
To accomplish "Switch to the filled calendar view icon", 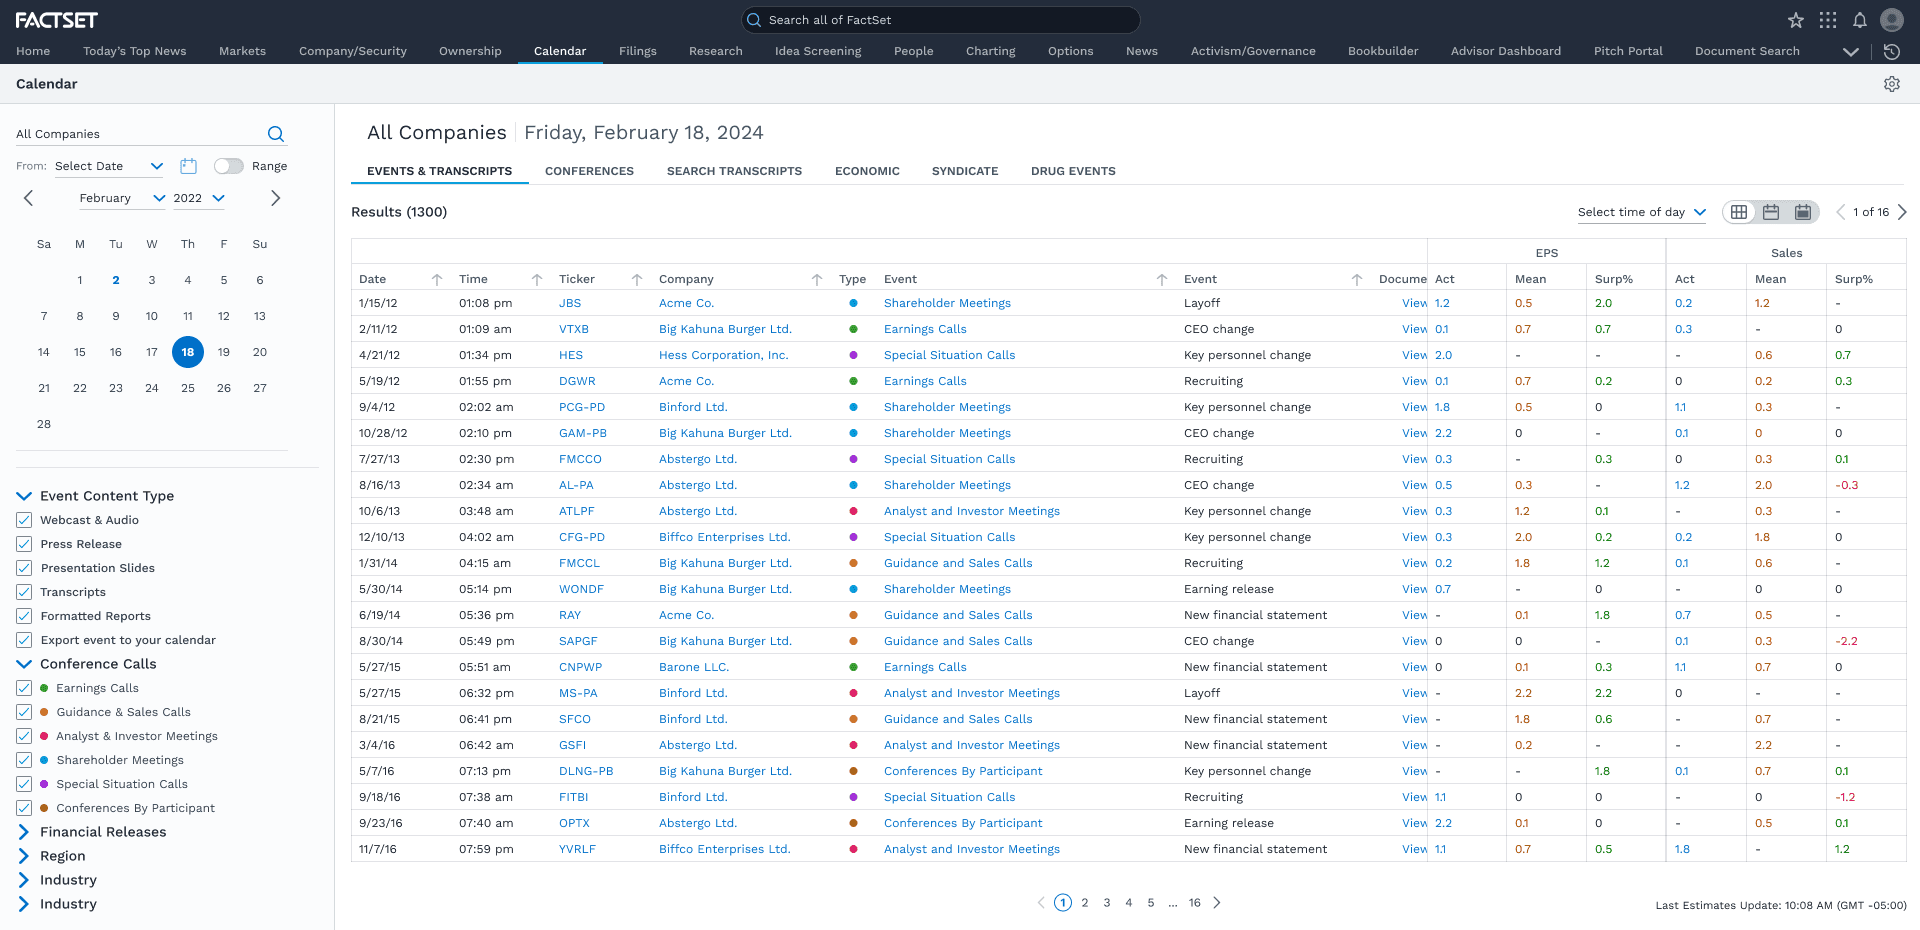I will 1803,212.
